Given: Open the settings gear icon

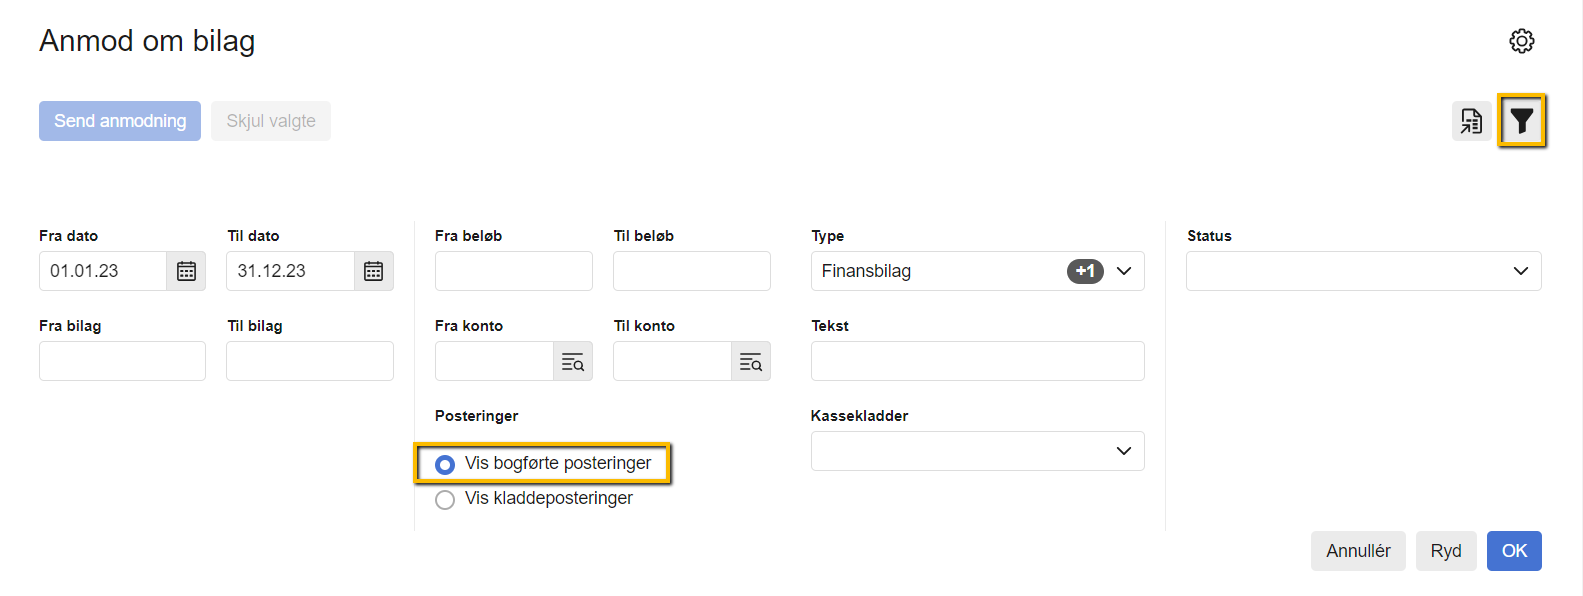Looking at the screenshot, I should coord(1521,41).
